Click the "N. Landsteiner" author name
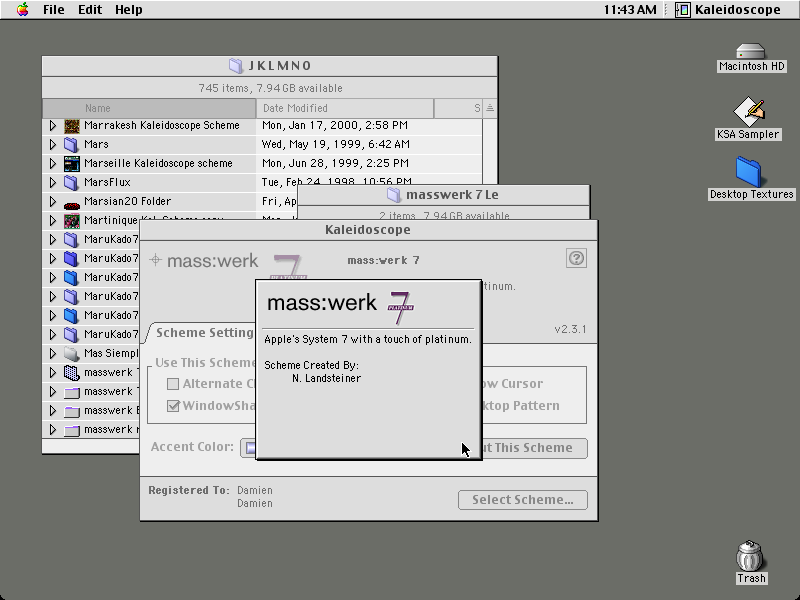The height and width of the screenshot is (600, 800). pos(327,379)
